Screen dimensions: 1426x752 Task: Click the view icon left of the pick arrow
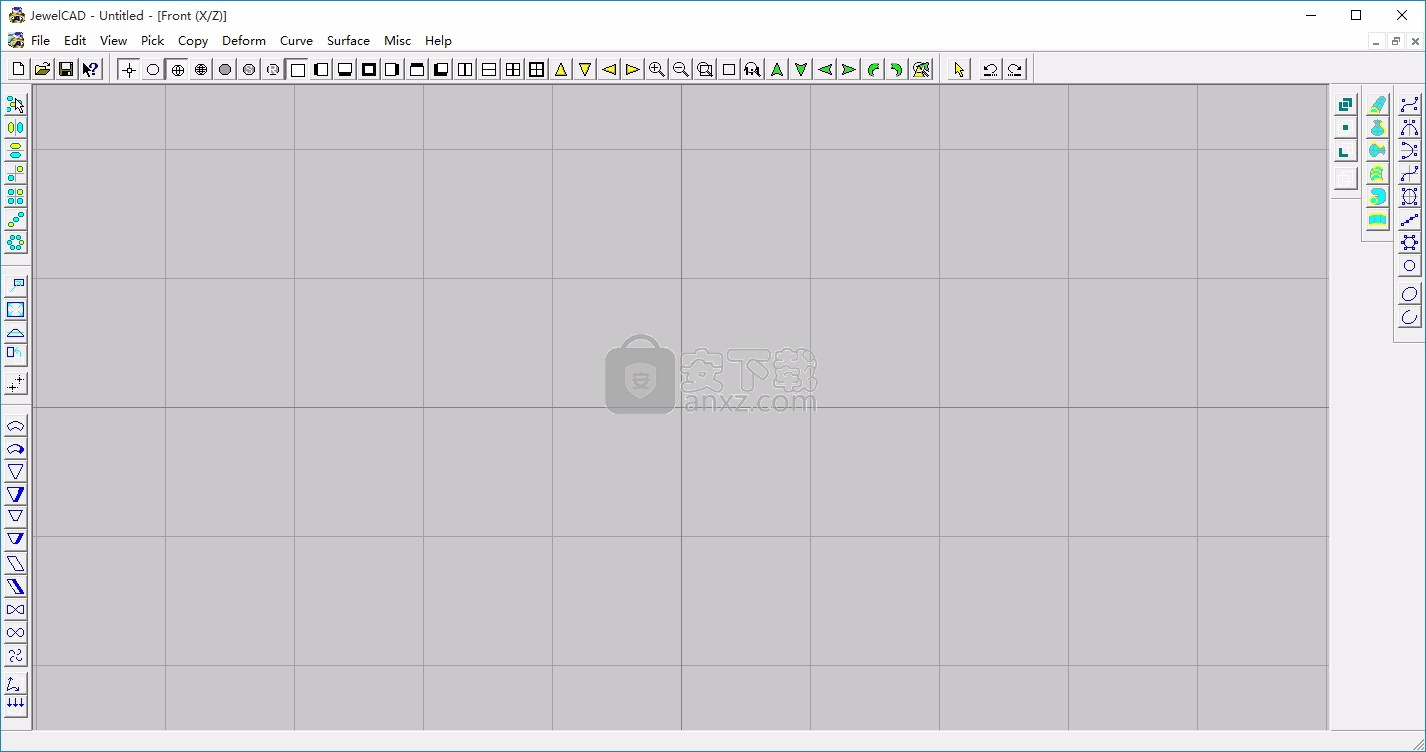pyautogui.click(x=921, y=69)
